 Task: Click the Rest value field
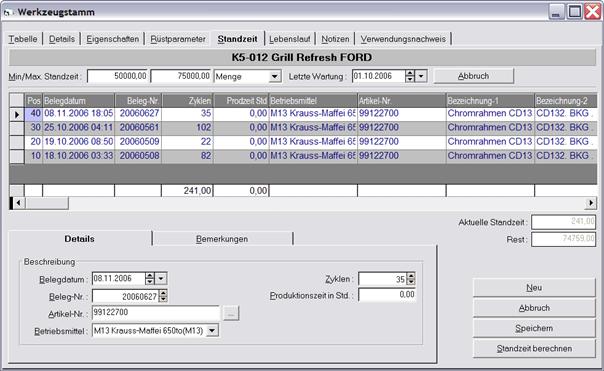tap(564, 239)
